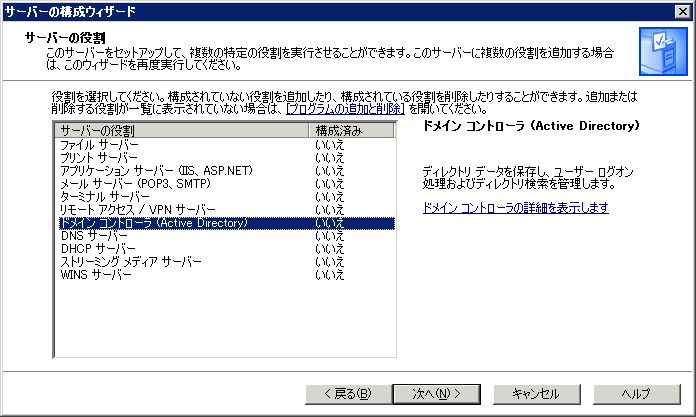The height and width of the screenshot is (417, 696).
Task: Cancel the wizard with キャンセル button
Action: click(537, 394)
